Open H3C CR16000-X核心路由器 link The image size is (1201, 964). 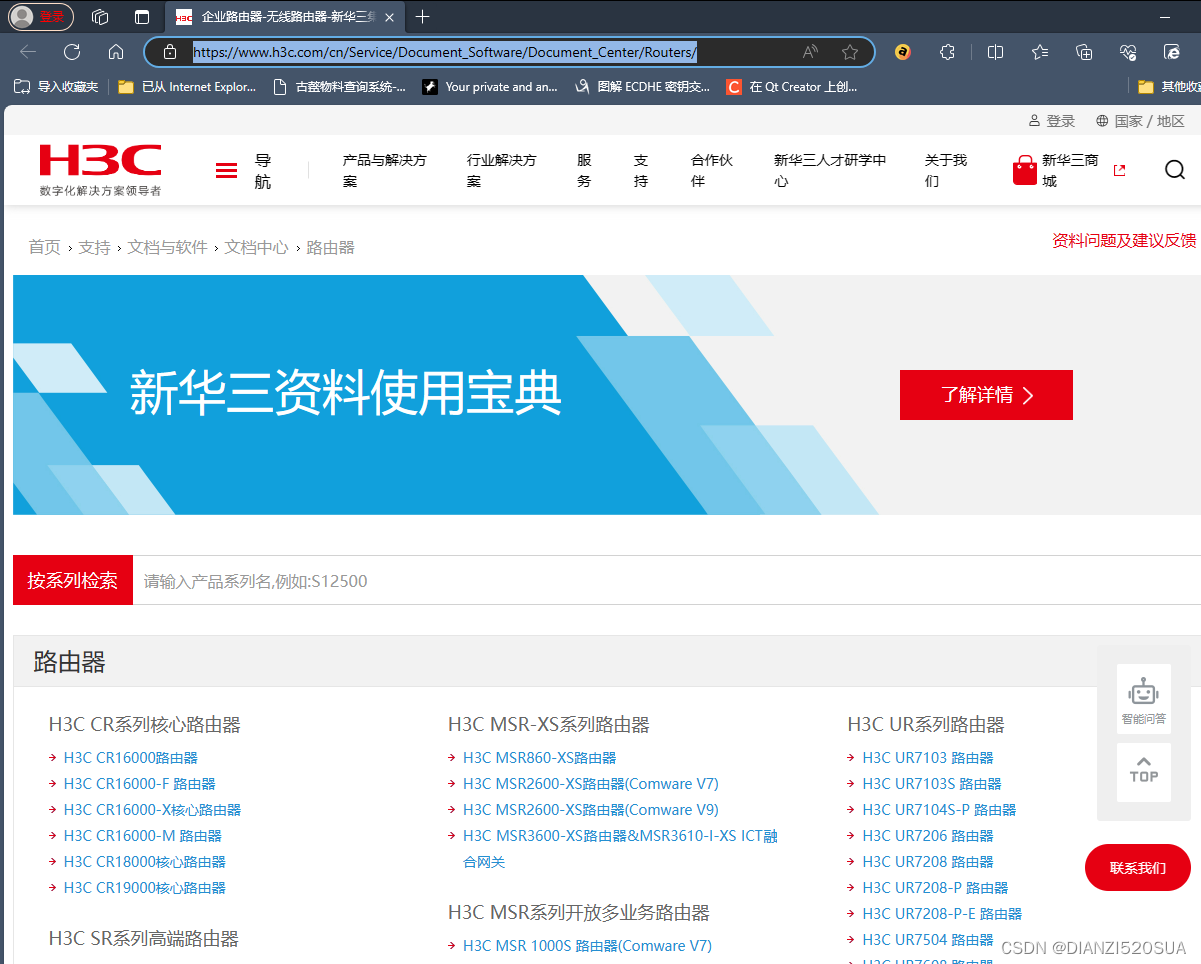[152, 810]
